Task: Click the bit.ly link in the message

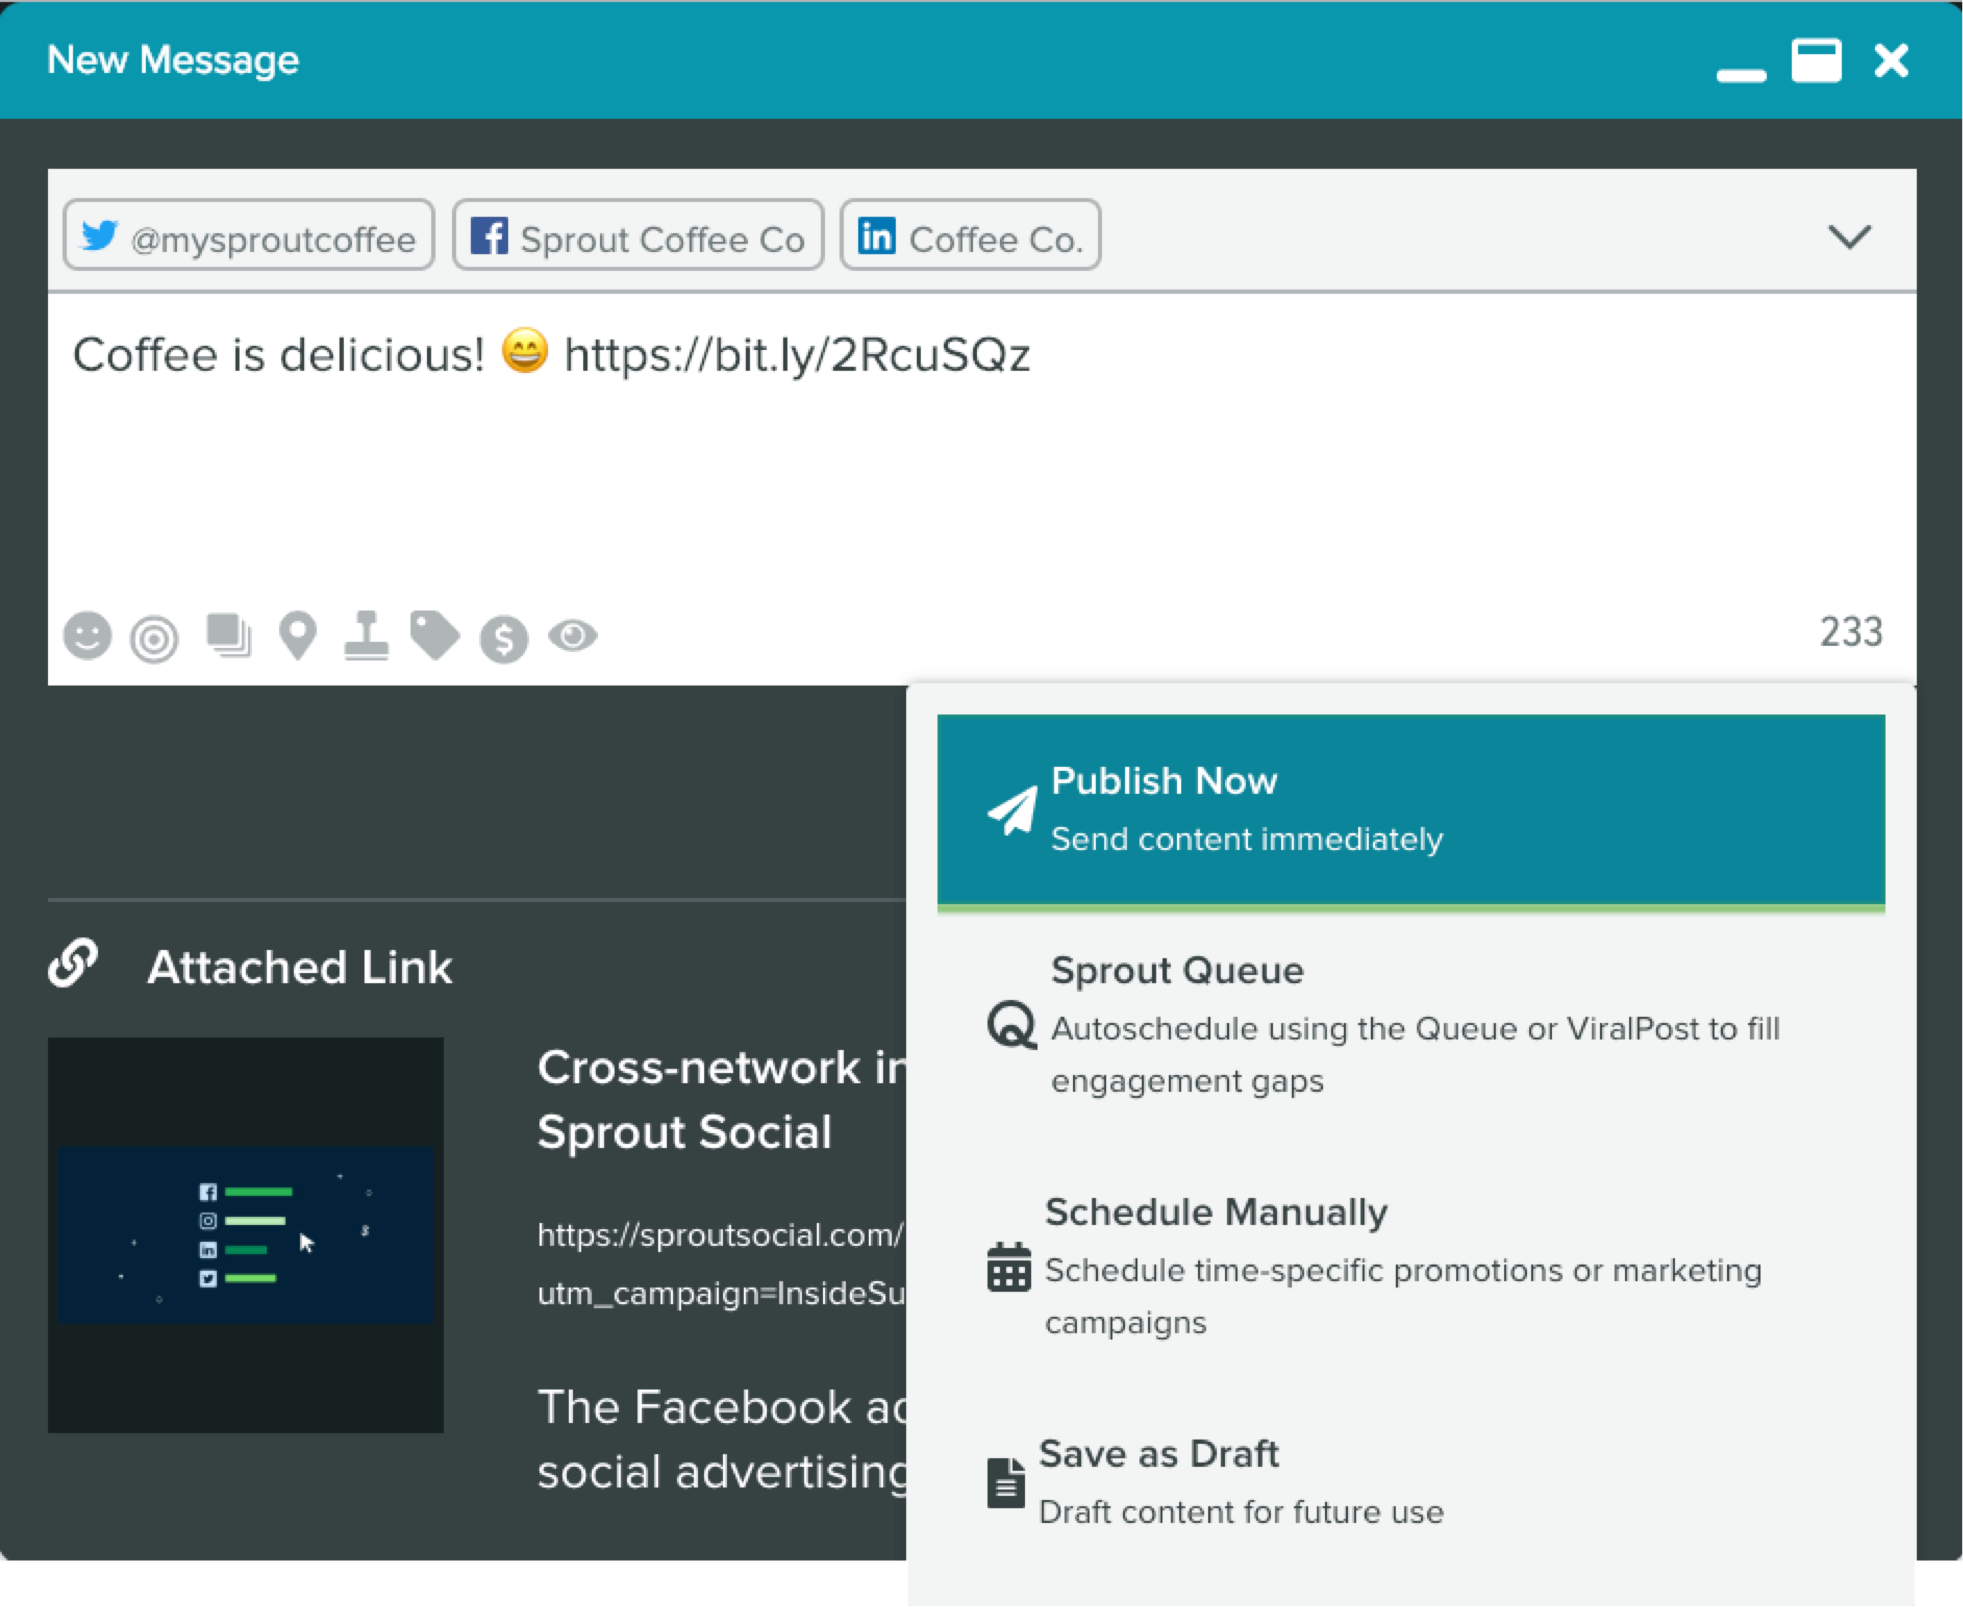Action: (797, 356)
